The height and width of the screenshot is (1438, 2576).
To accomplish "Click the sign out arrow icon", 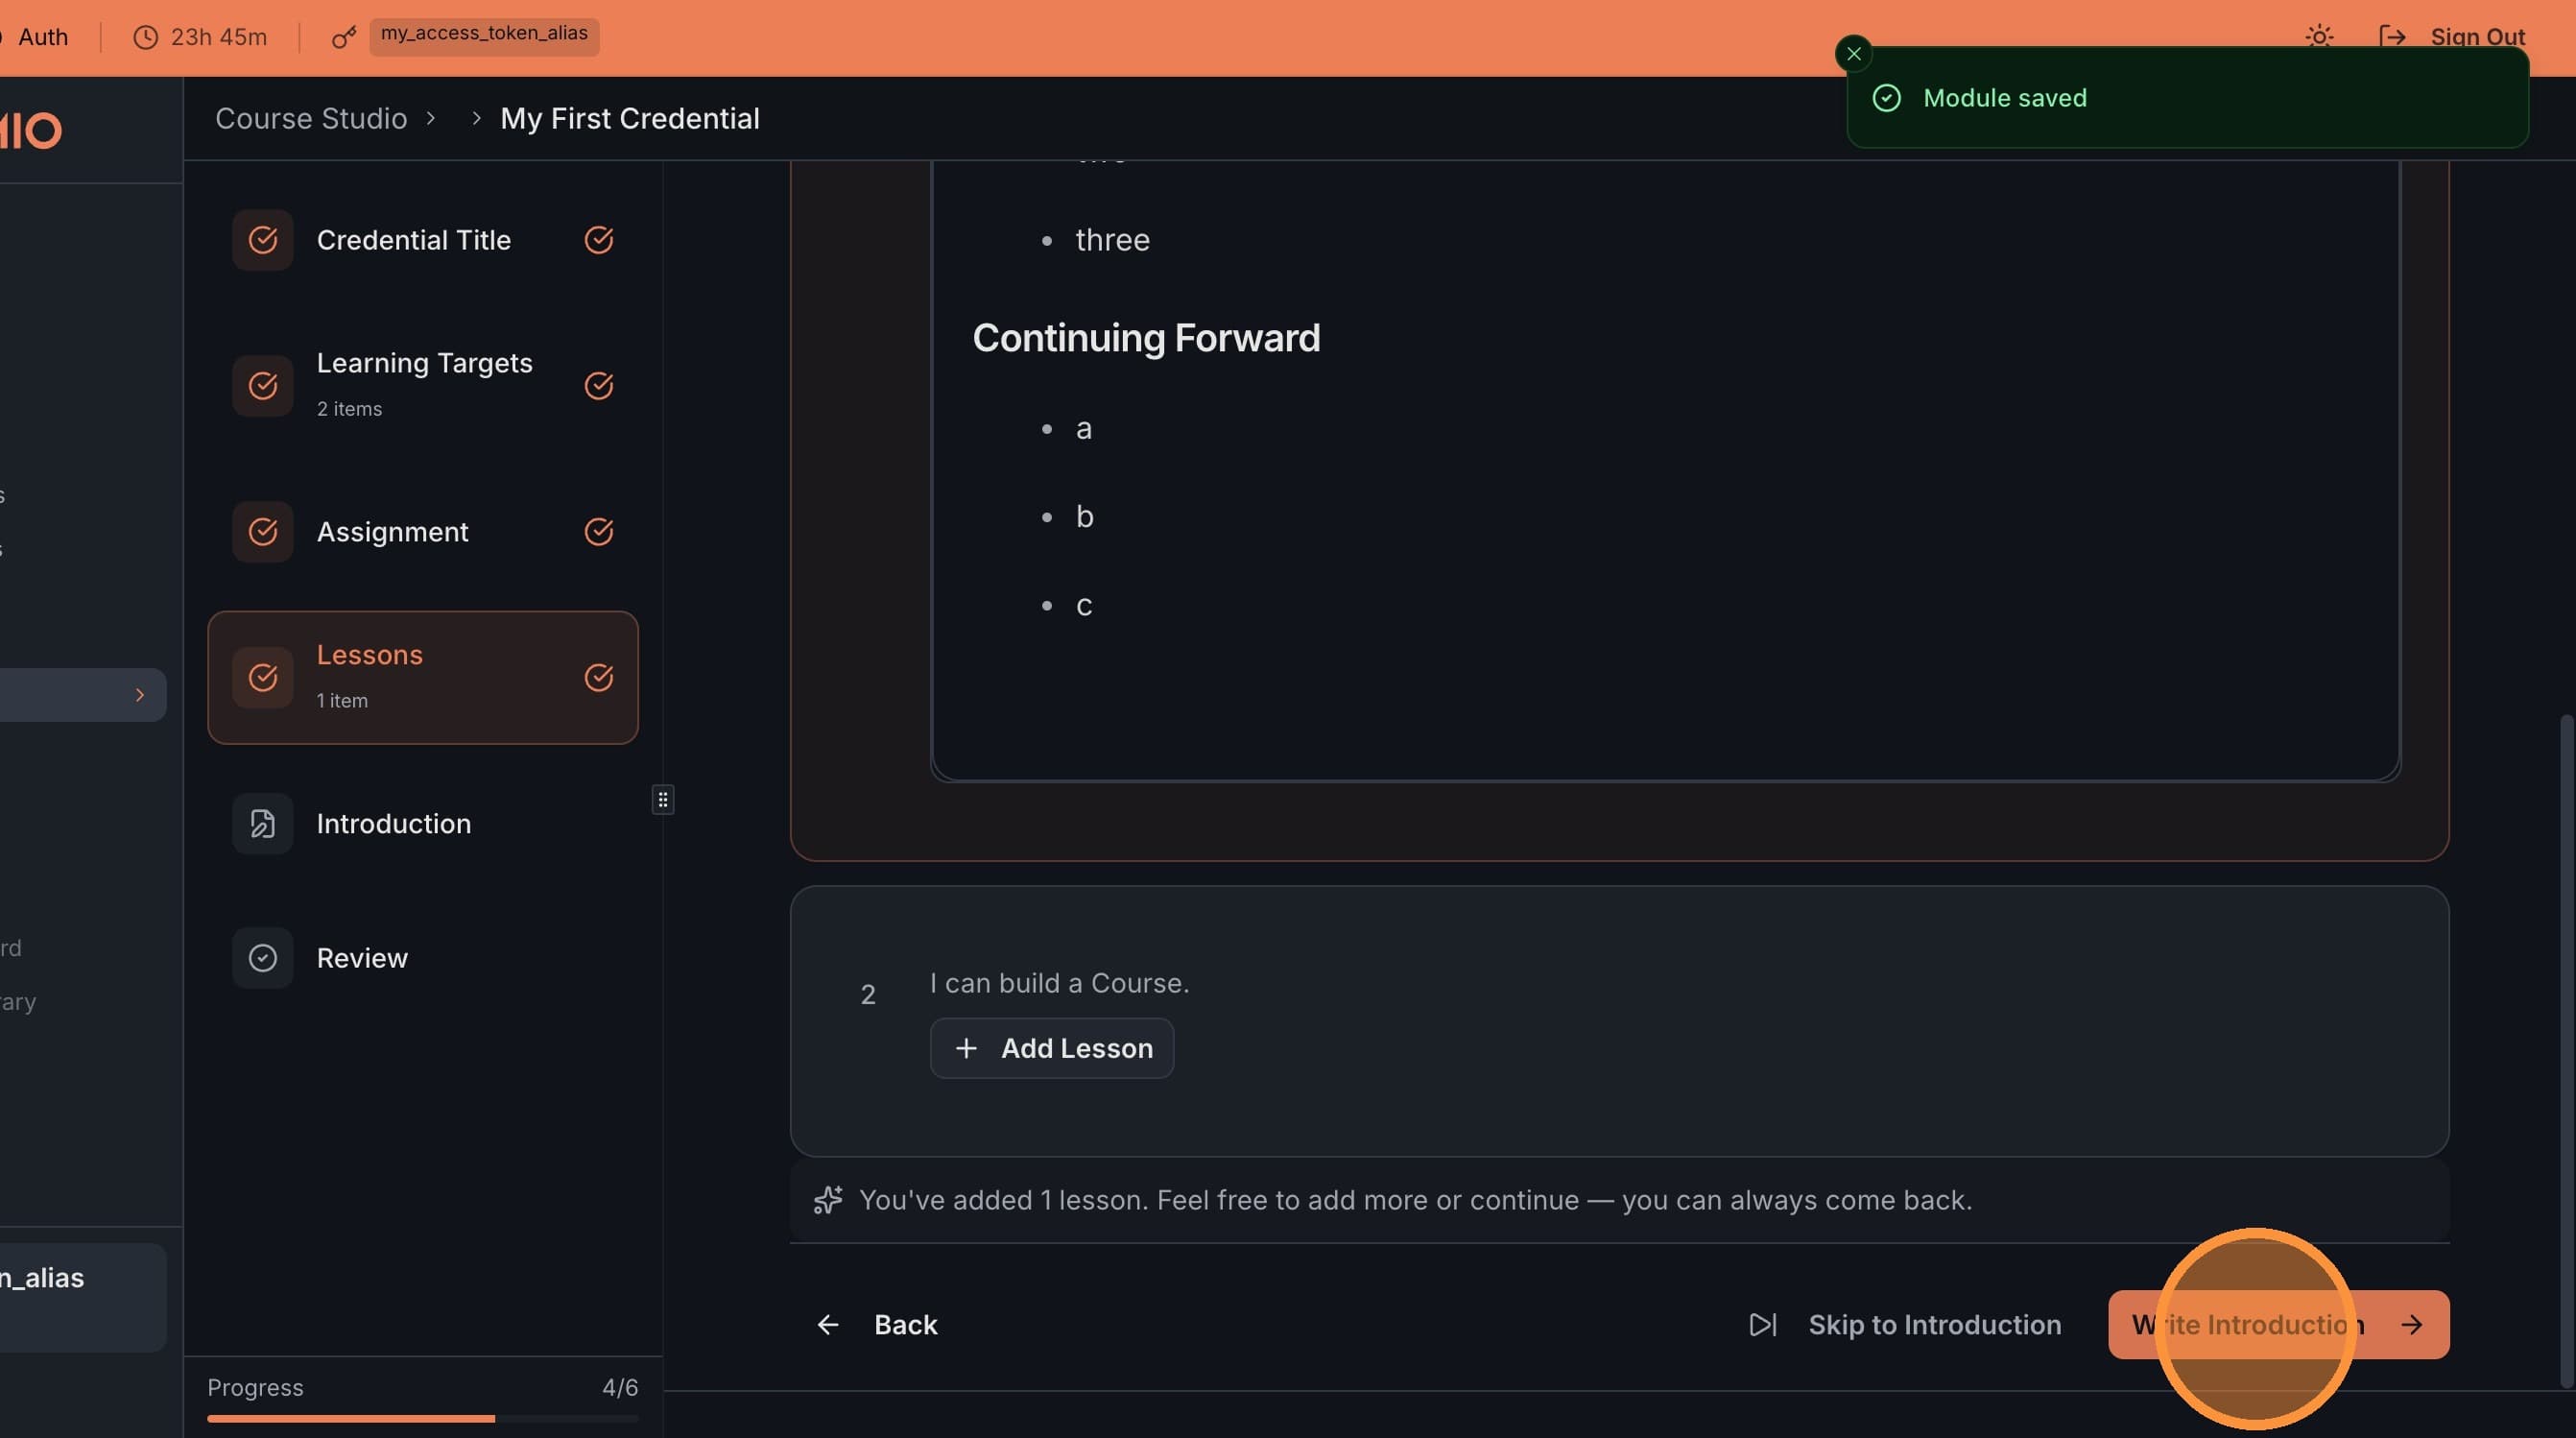I will [2392, 37].
